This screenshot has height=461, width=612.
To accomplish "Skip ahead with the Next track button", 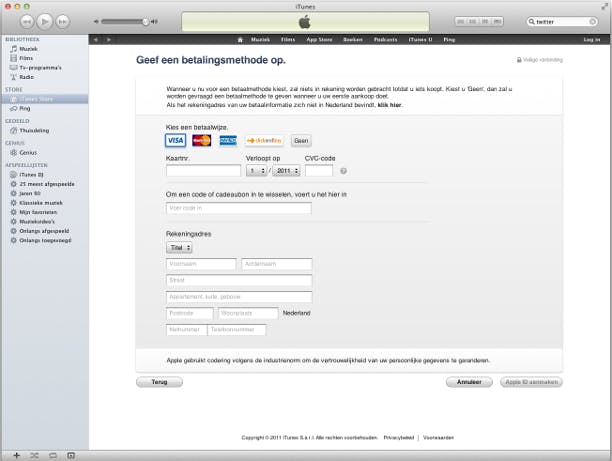I will click(x=62, y=21).
